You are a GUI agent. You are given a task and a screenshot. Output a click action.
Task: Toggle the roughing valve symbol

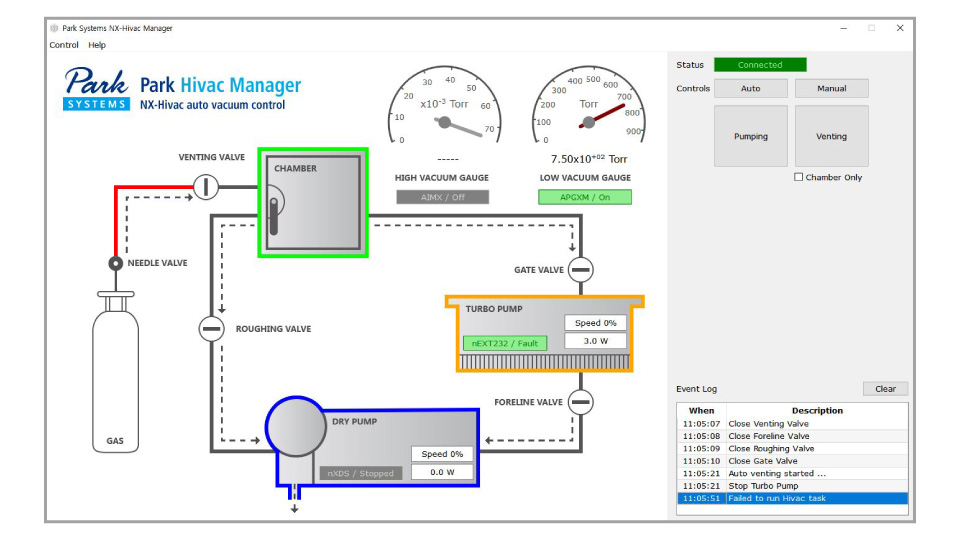(211, 329)
